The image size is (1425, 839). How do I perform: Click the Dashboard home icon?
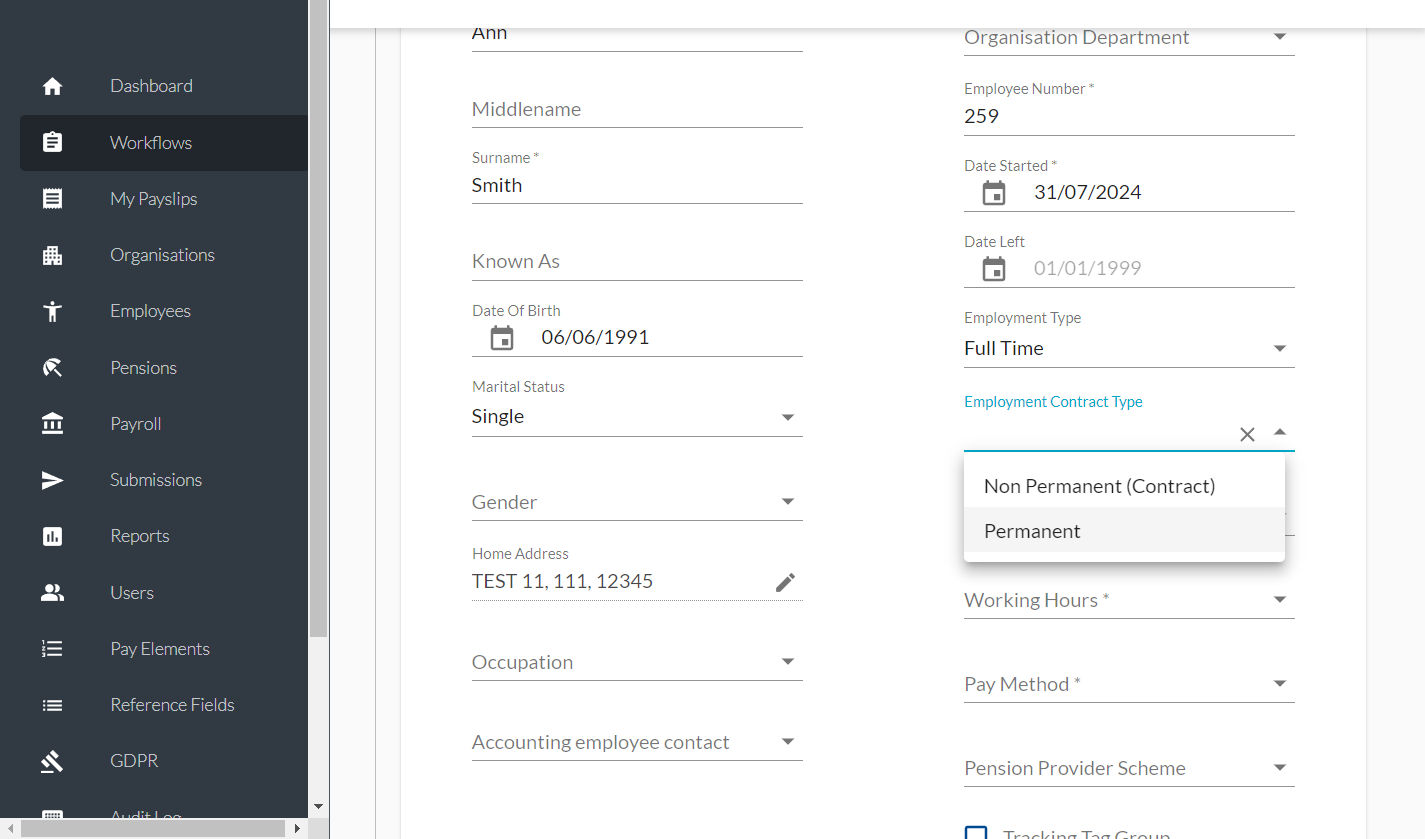point(53,86)
